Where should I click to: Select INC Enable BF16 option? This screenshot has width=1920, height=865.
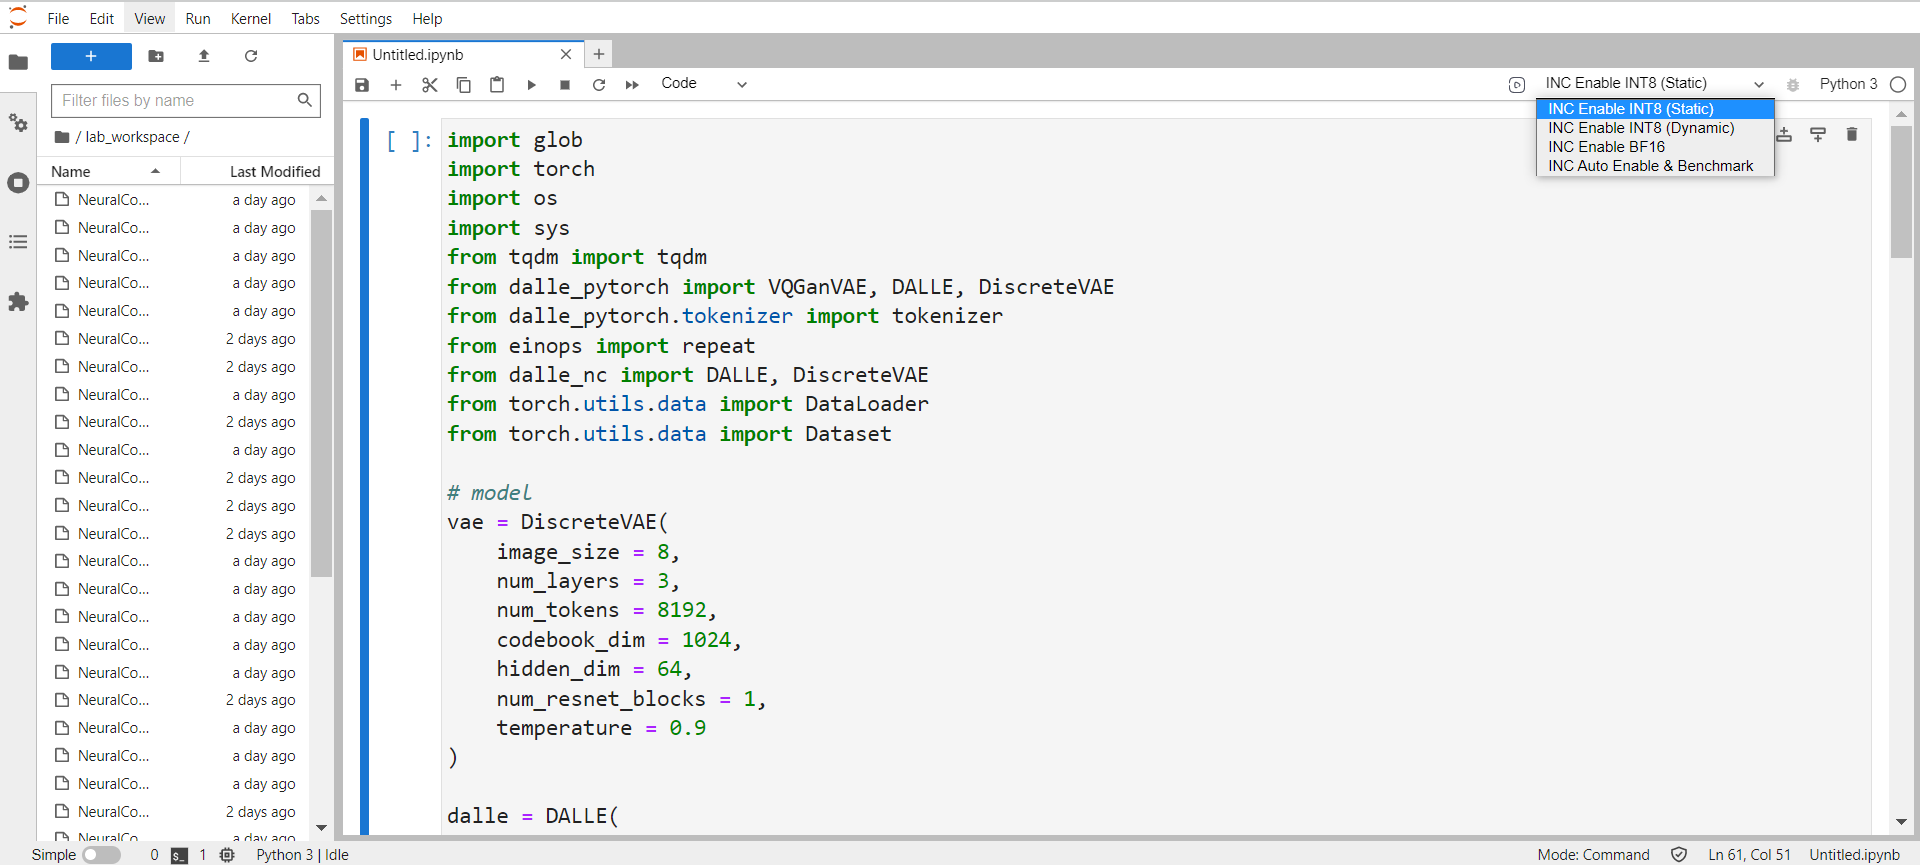1606,147
